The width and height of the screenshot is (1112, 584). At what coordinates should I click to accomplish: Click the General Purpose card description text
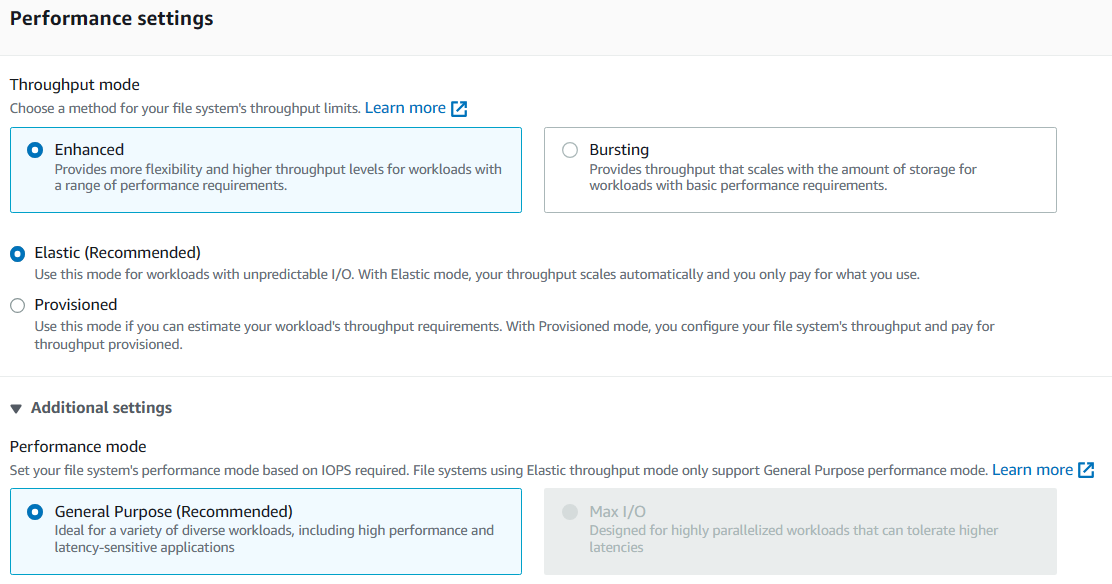(x=274, y=539)
